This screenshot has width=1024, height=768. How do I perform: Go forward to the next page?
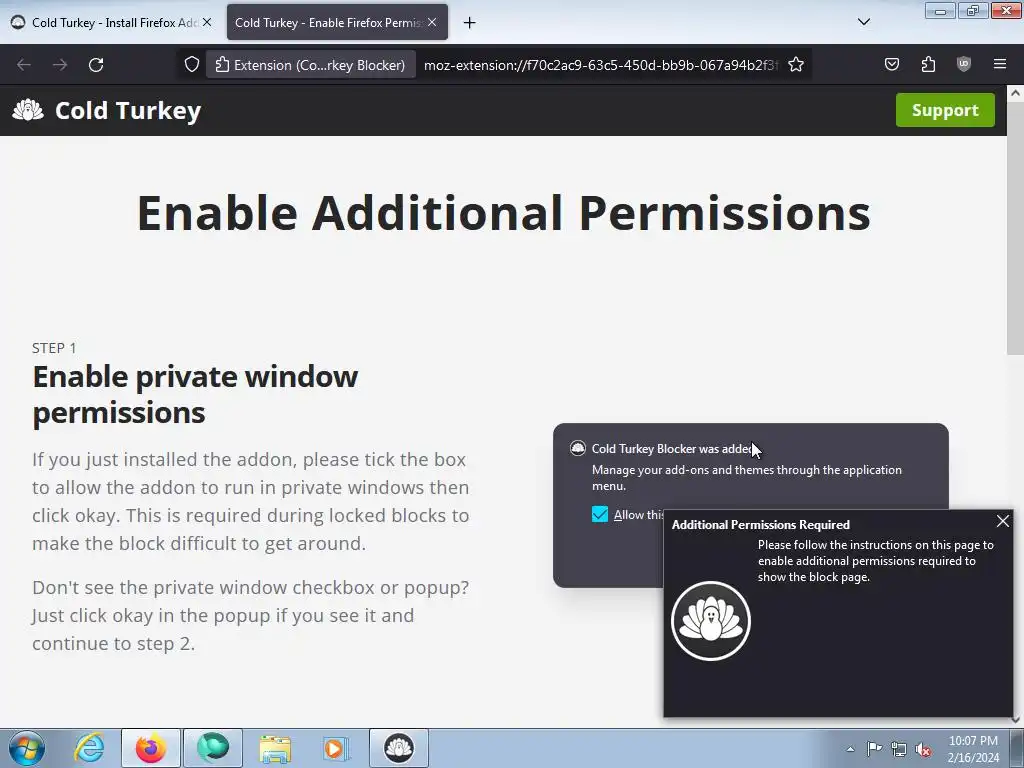coord(60,65)
